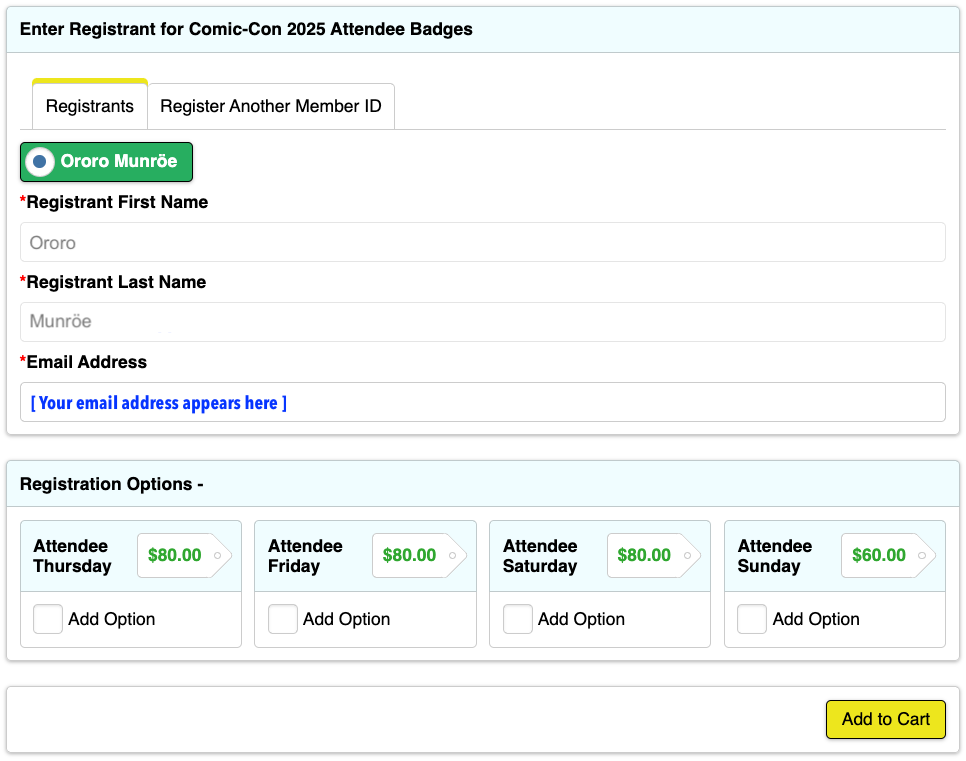Click the Attendee Thursday option header

tap(77, 556)
